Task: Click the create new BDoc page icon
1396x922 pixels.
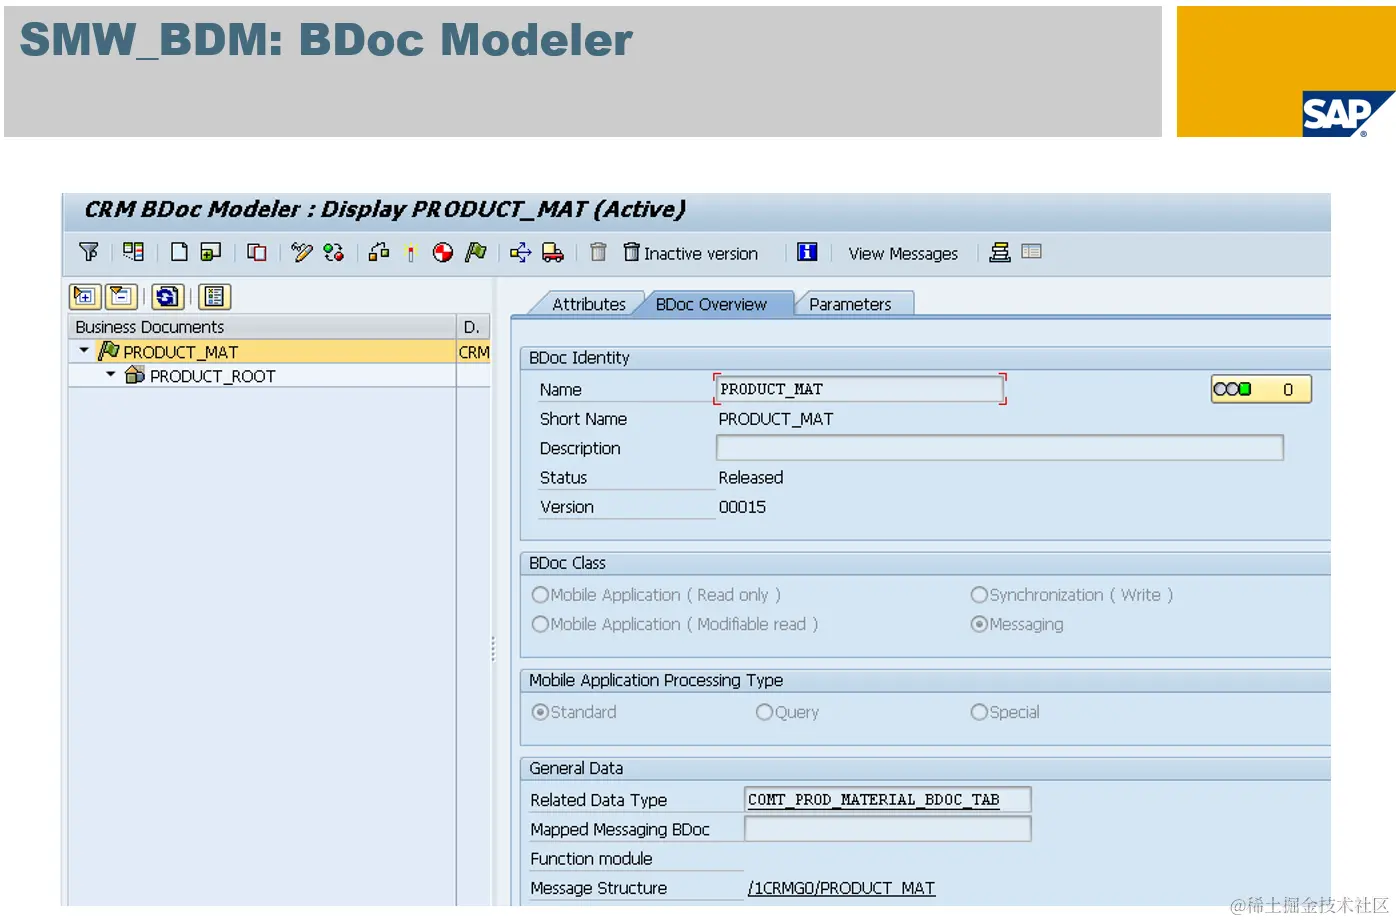Action: [x=179, y=252]
